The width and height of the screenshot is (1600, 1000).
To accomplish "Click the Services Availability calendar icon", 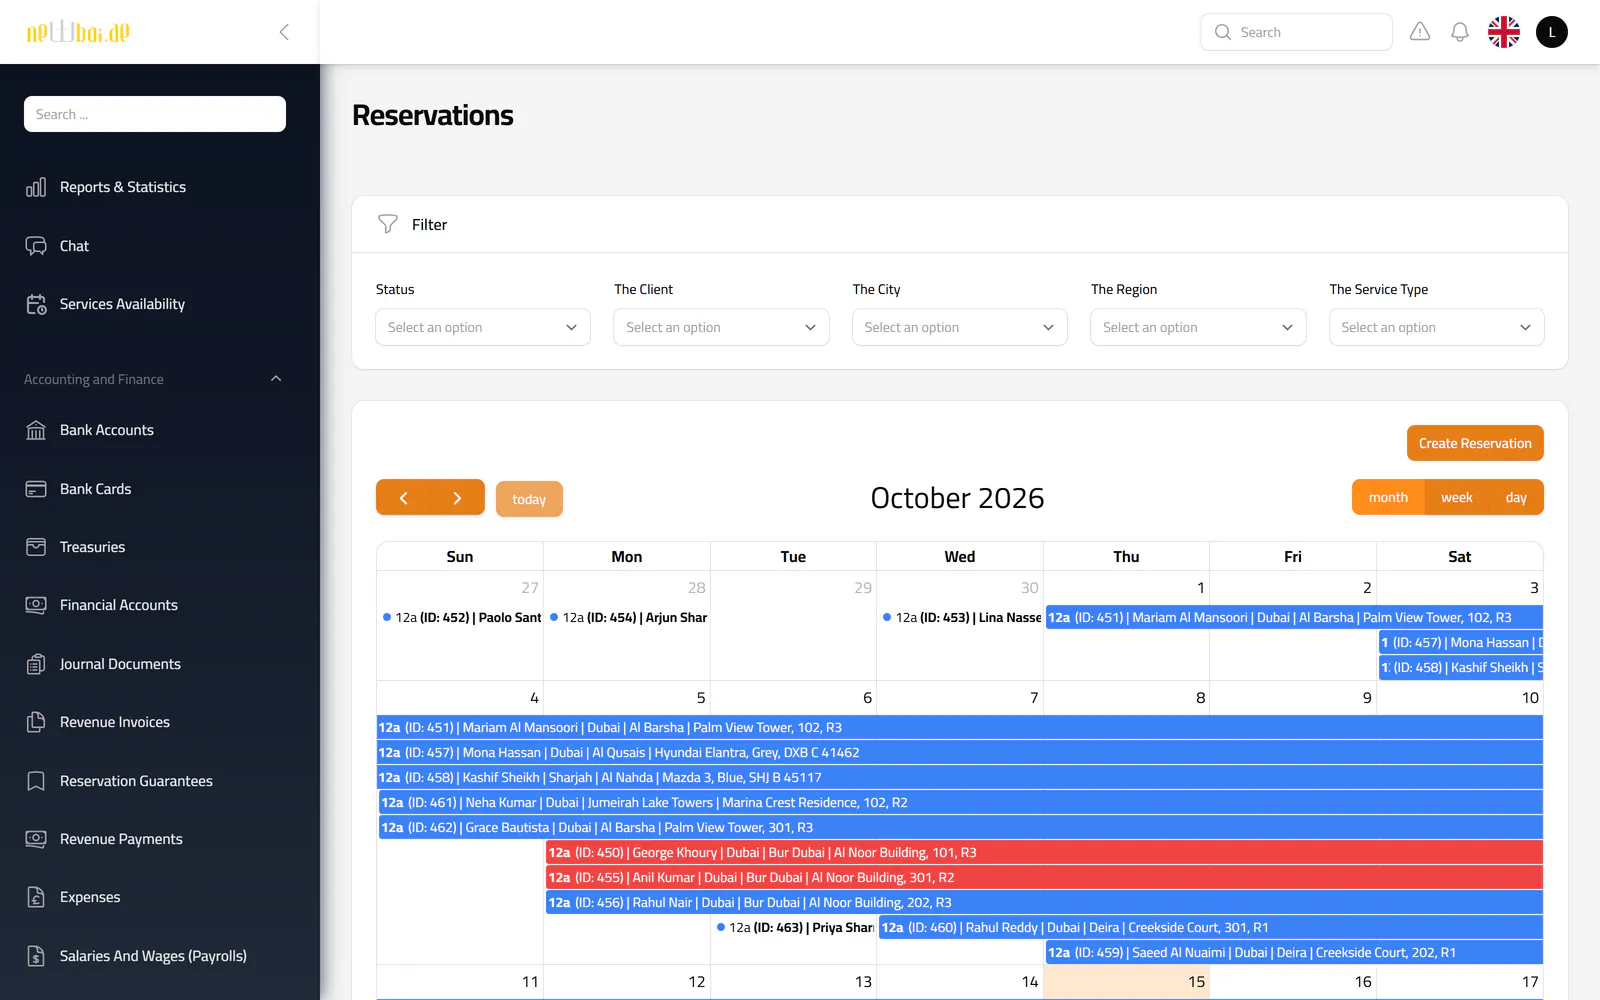I will click(x=36, y=304).
